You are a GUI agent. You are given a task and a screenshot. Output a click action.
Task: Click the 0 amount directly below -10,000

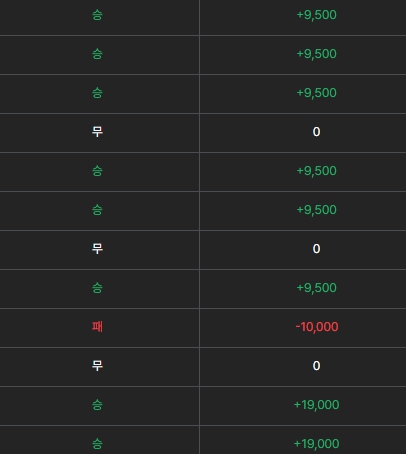(x=317, y=366)
